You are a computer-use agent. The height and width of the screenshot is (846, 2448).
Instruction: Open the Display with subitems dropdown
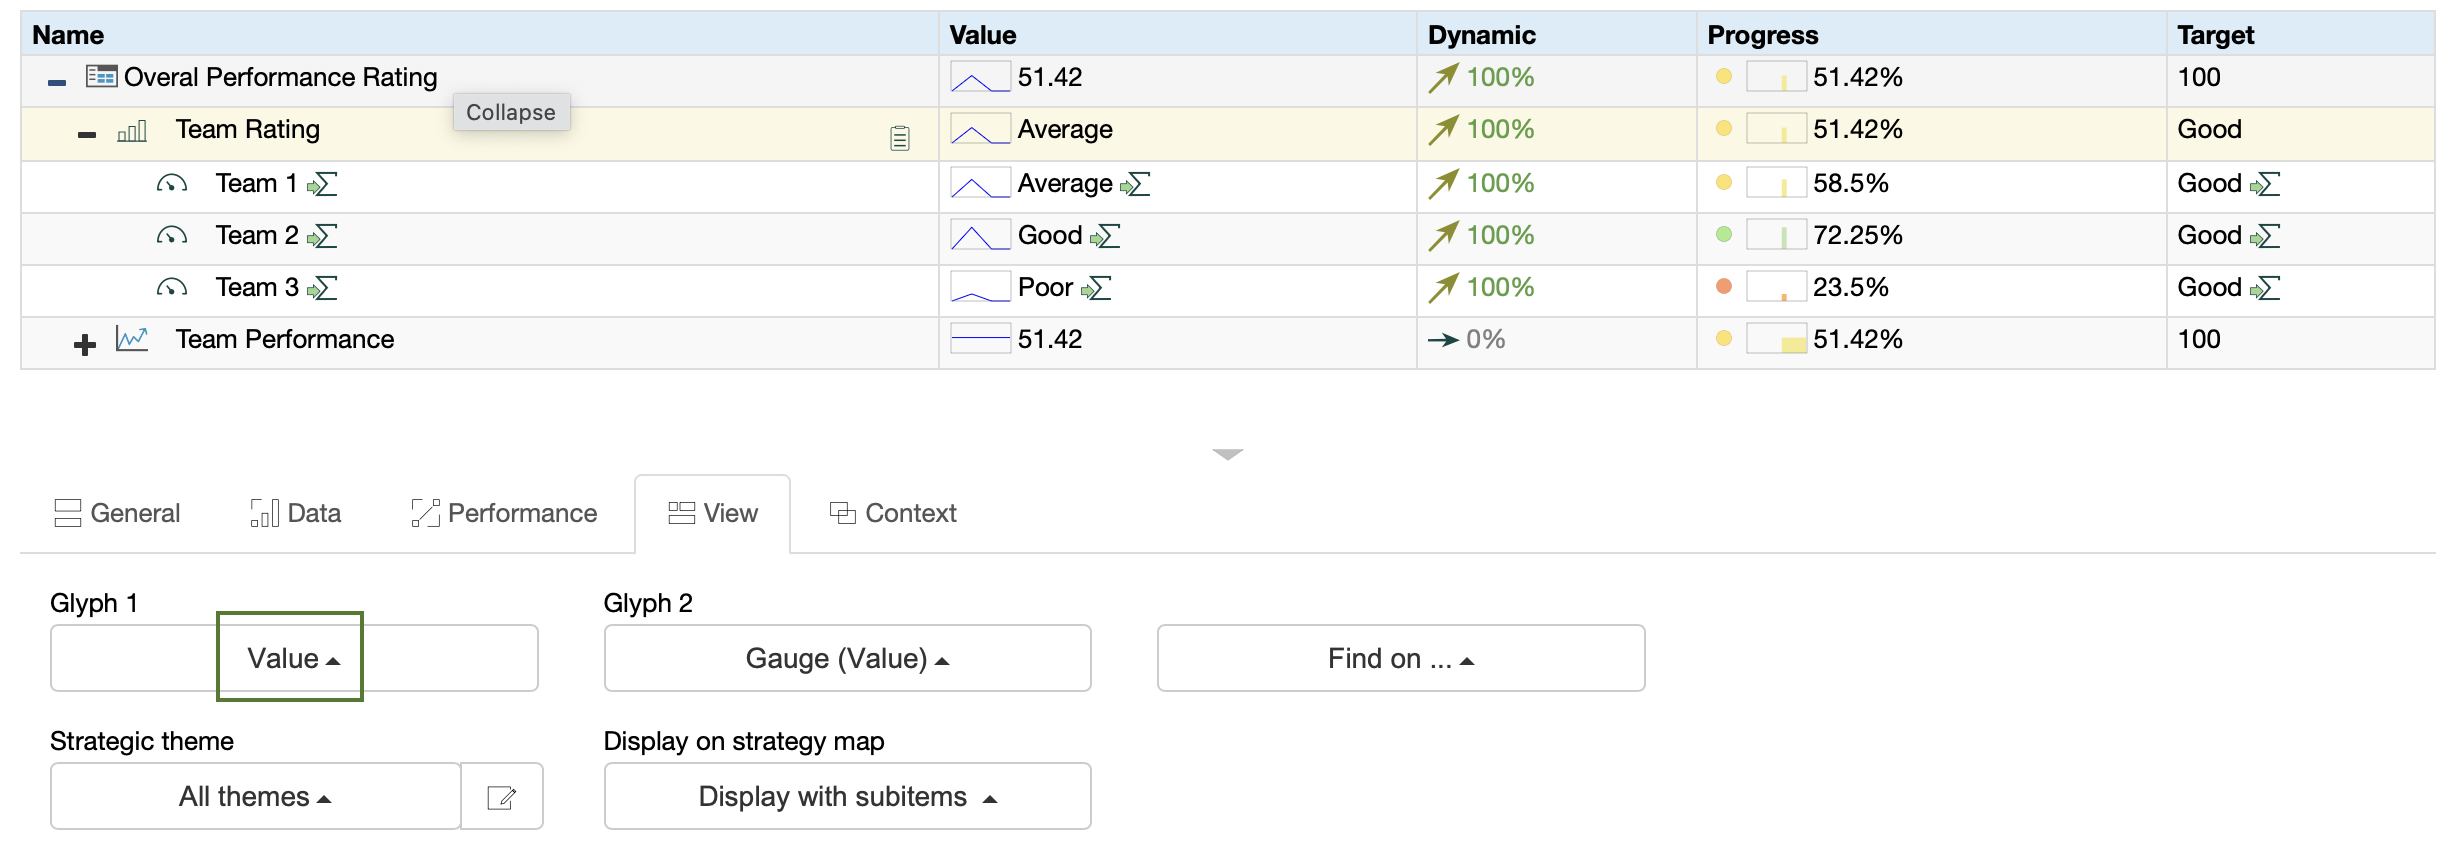pyautogui.click(x=846, y=797)
